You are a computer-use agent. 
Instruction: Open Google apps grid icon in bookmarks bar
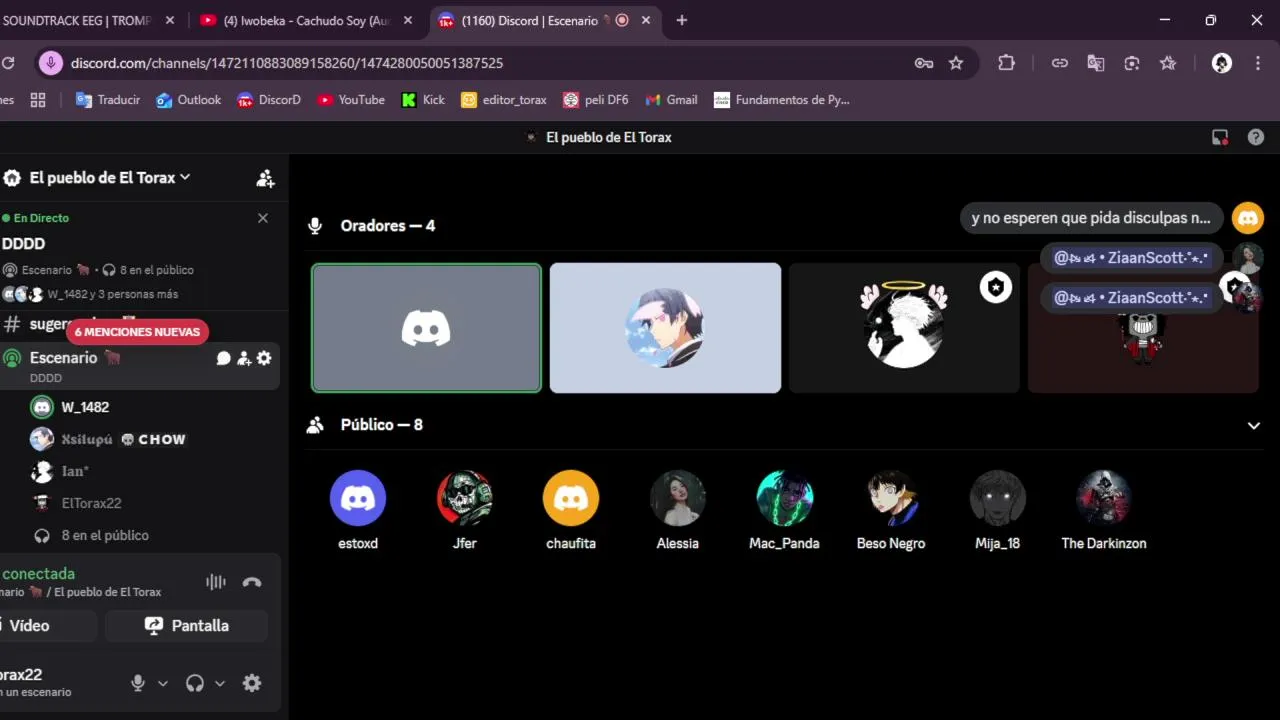(x=38, y=100)
